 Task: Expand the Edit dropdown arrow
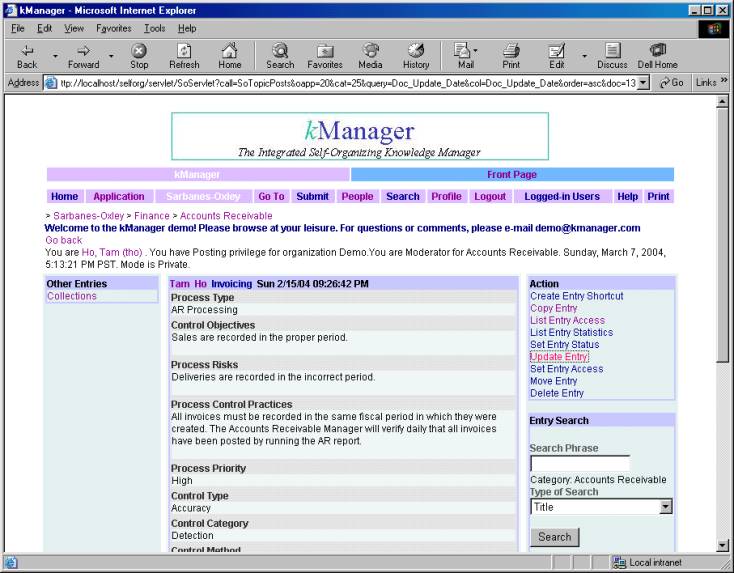click(585, 56)
